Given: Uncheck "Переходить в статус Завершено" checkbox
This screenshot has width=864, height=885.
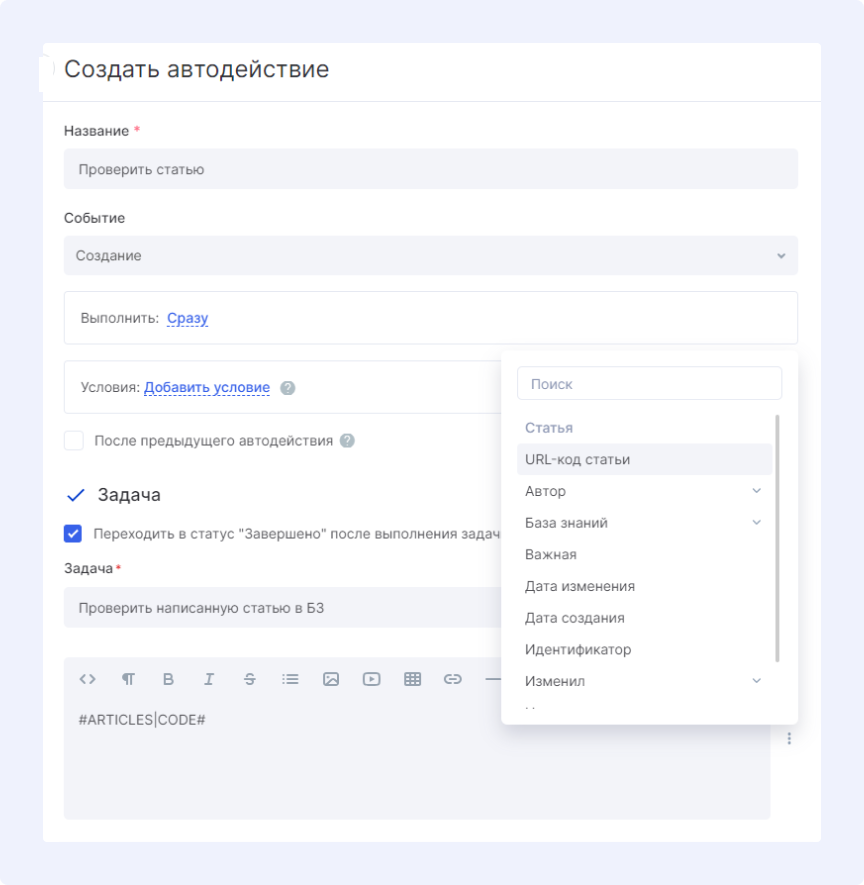Looking at the screenshot, I should coord(74,533).
